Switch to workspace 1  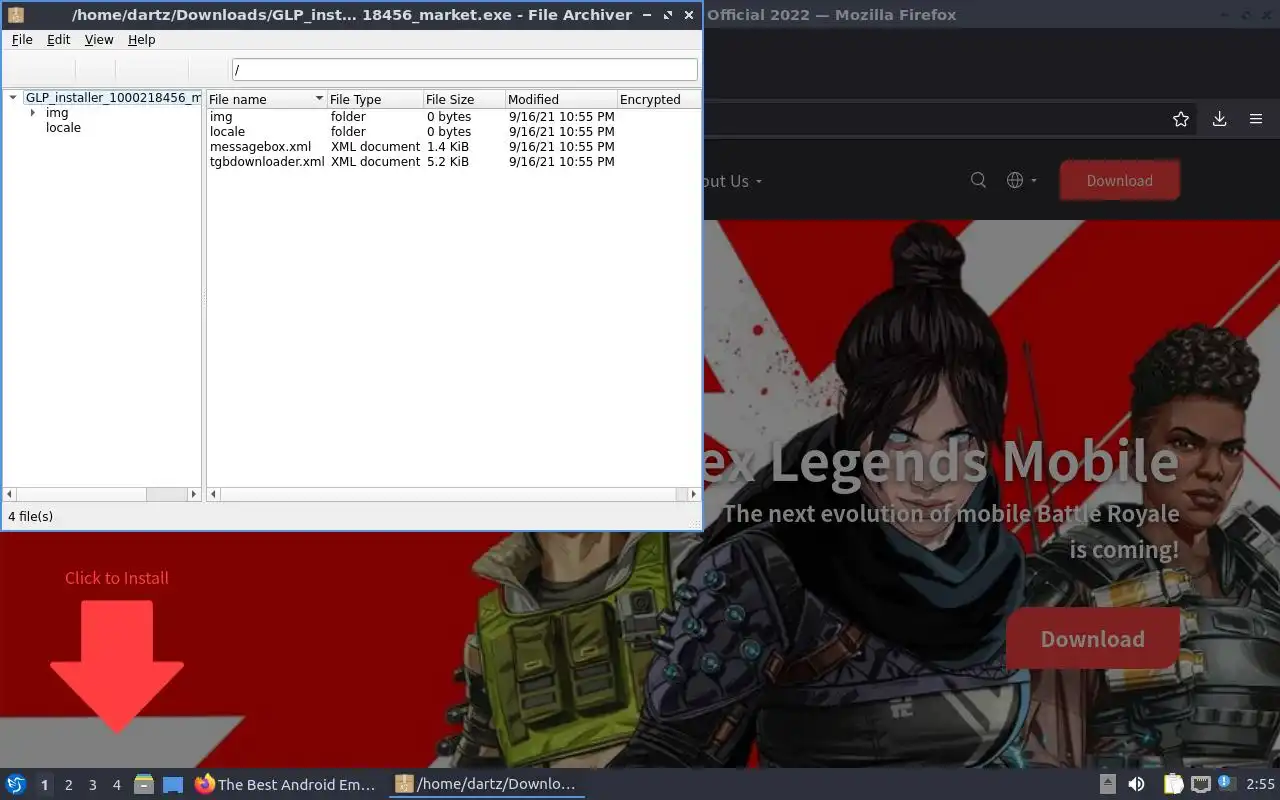click(44, 785)
